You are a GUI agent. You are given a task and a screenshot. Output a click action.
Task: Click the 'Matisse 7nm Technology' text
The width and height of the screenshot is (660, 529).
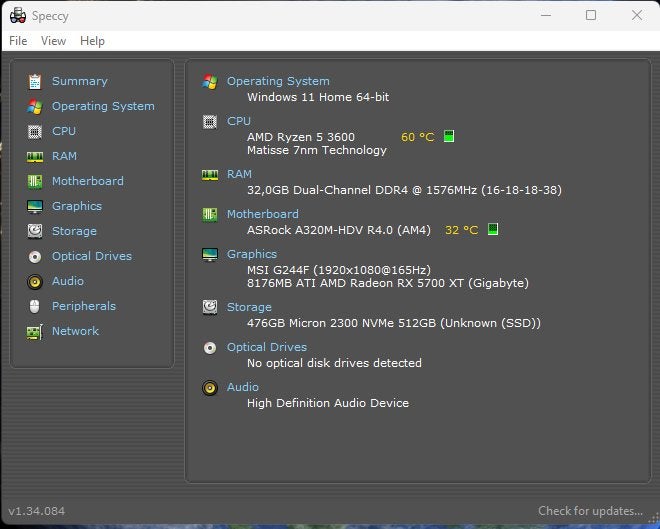(317, 150)
